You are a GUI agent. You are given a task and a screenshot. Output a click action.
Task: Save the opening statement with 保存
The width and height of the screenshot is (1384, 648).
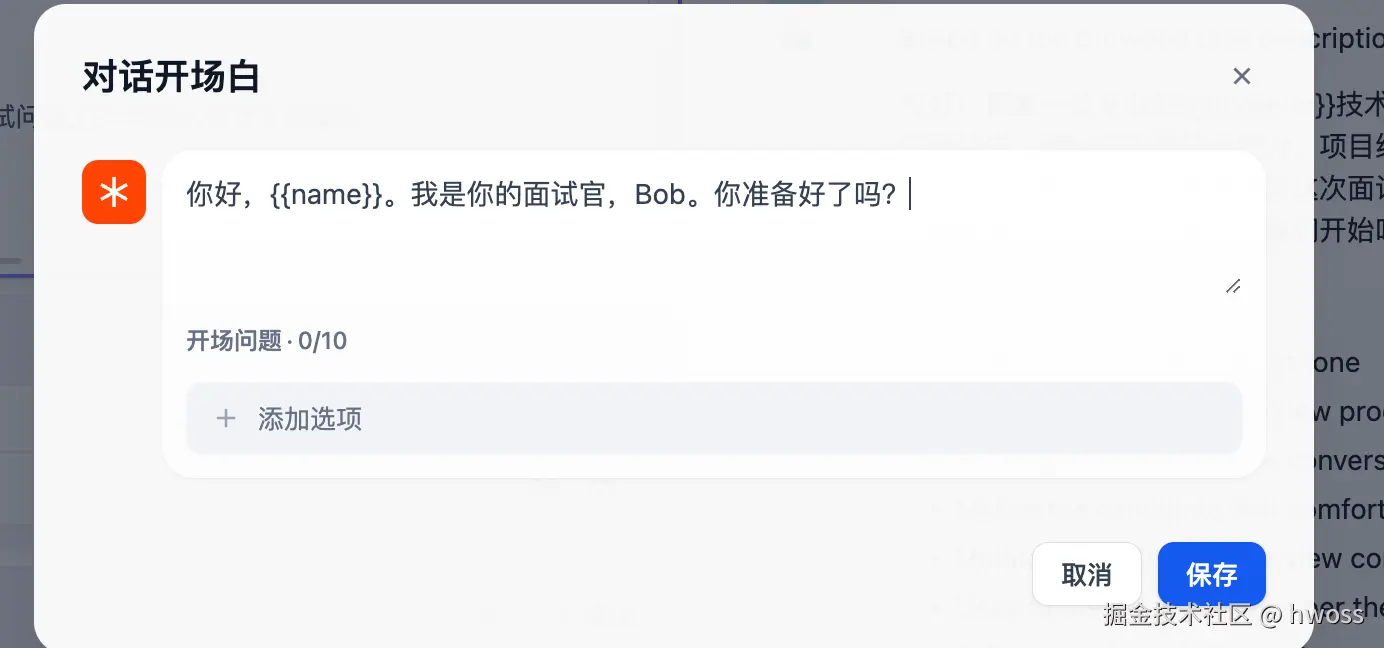coord(1212,574)
